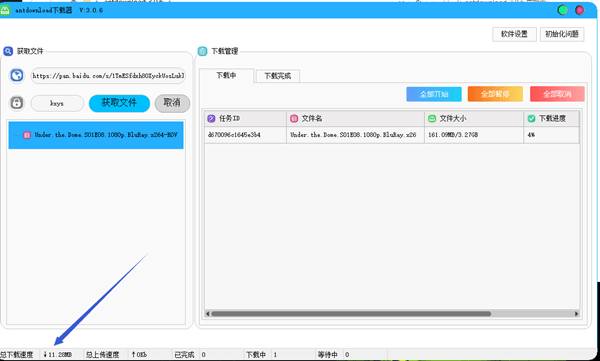Viewport: 600px width, 361px height.
Task: Click the globe icon beside URL field
Action: pyautogui.click(x=16, y=75)
